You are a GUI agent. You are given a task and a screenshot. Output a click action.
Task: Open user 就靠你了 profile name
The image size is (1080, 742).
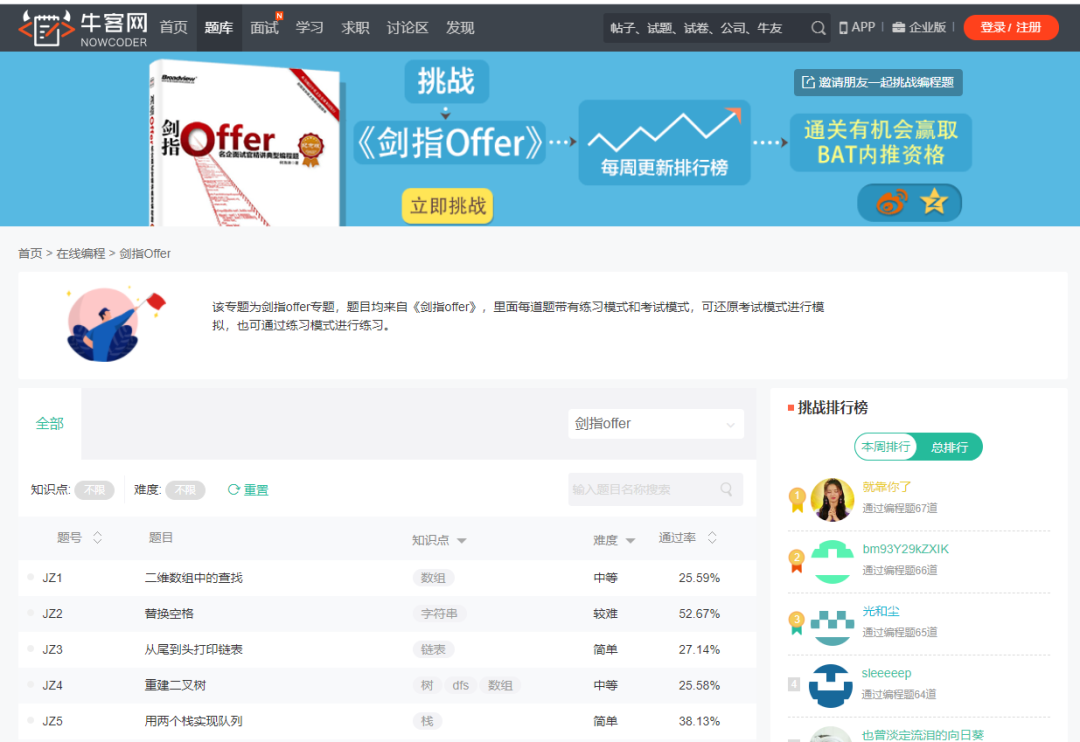point(886,486)
